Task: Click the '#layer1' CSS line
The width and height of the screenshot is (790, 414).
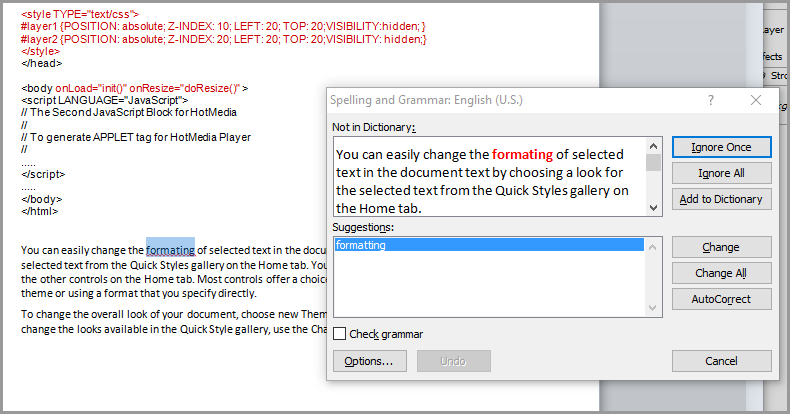Action: point(223,26)
